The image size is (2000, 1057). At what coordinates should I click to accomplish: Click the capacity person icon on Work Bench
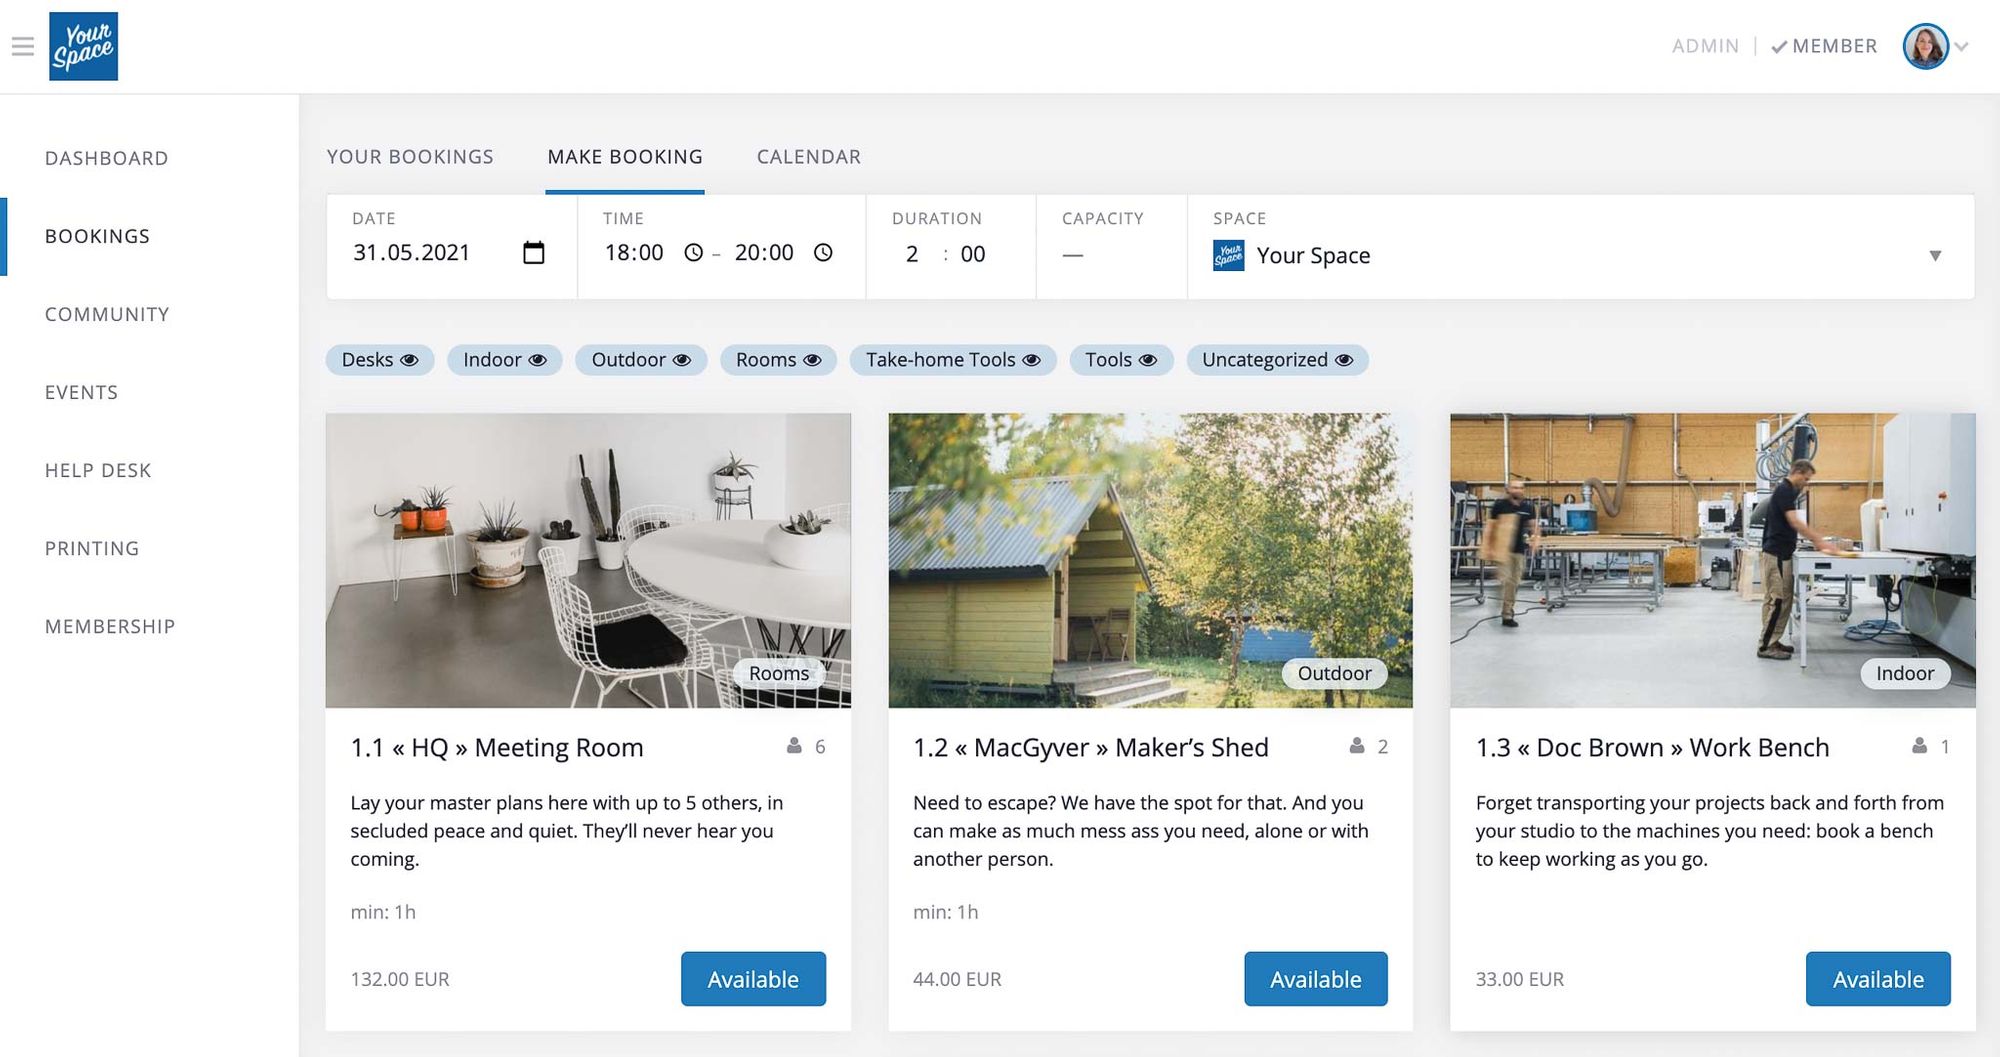pyautogui.click(x=1919, y=746)
